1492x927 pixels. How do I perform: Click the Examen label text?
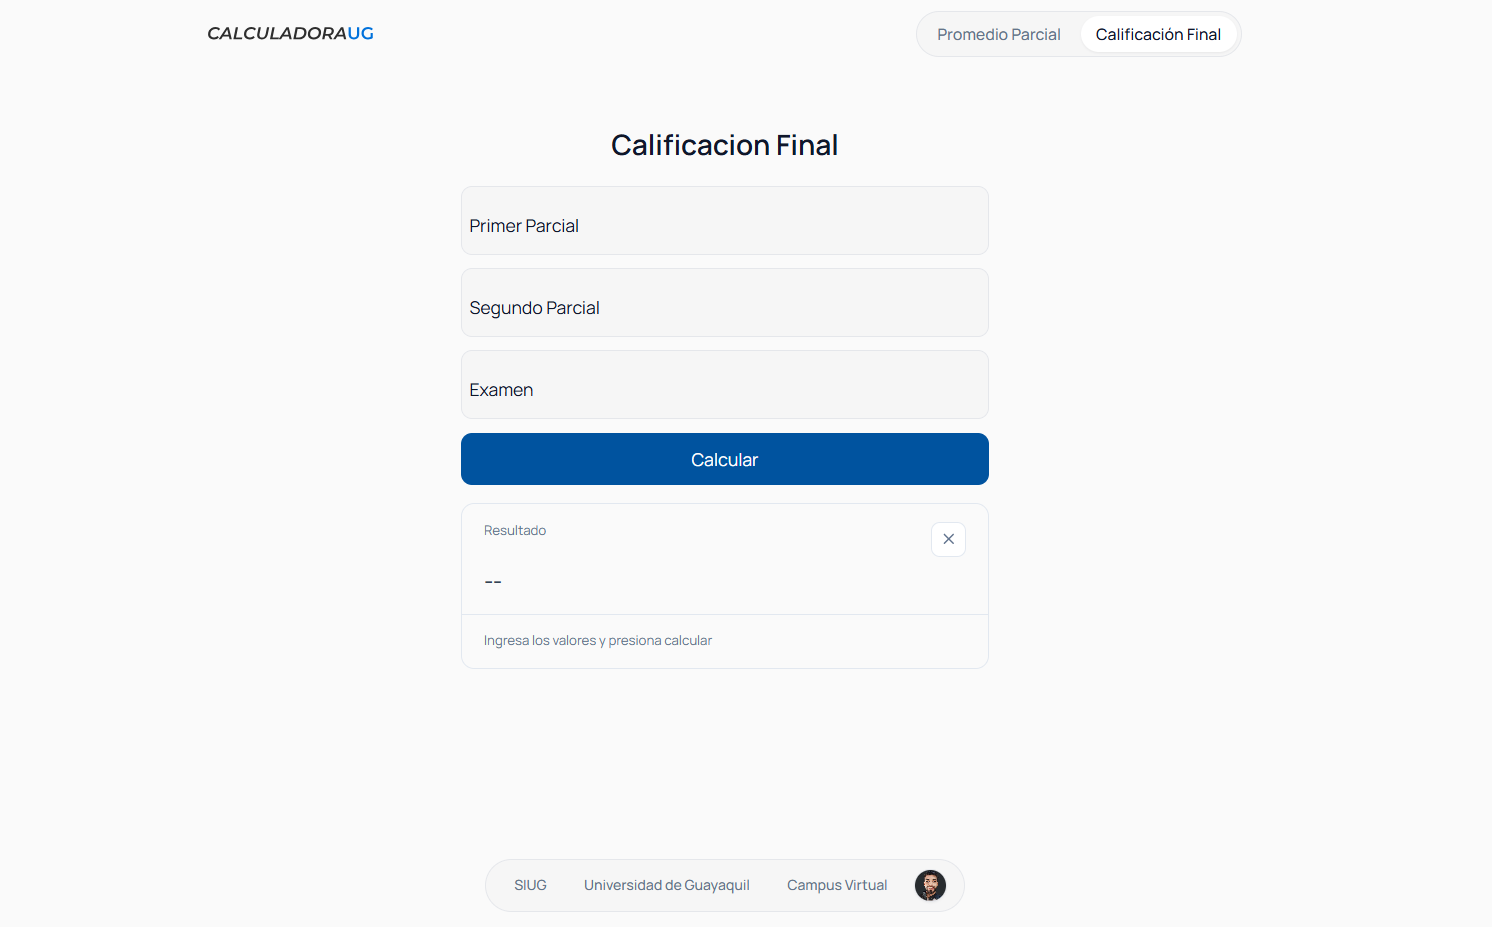click(x=501, y=390)
